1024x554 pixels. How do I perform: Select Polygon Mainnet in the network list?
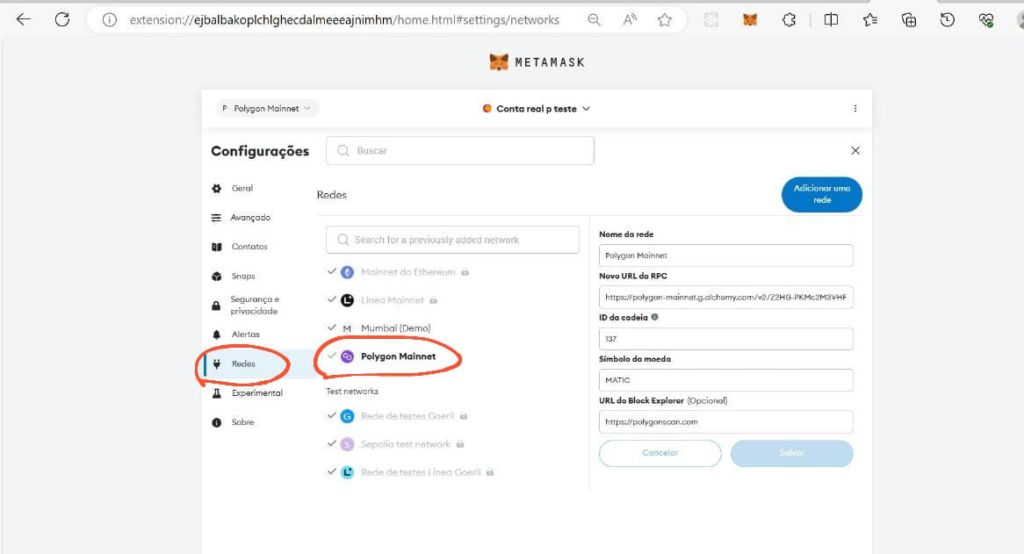pos(398,356)
